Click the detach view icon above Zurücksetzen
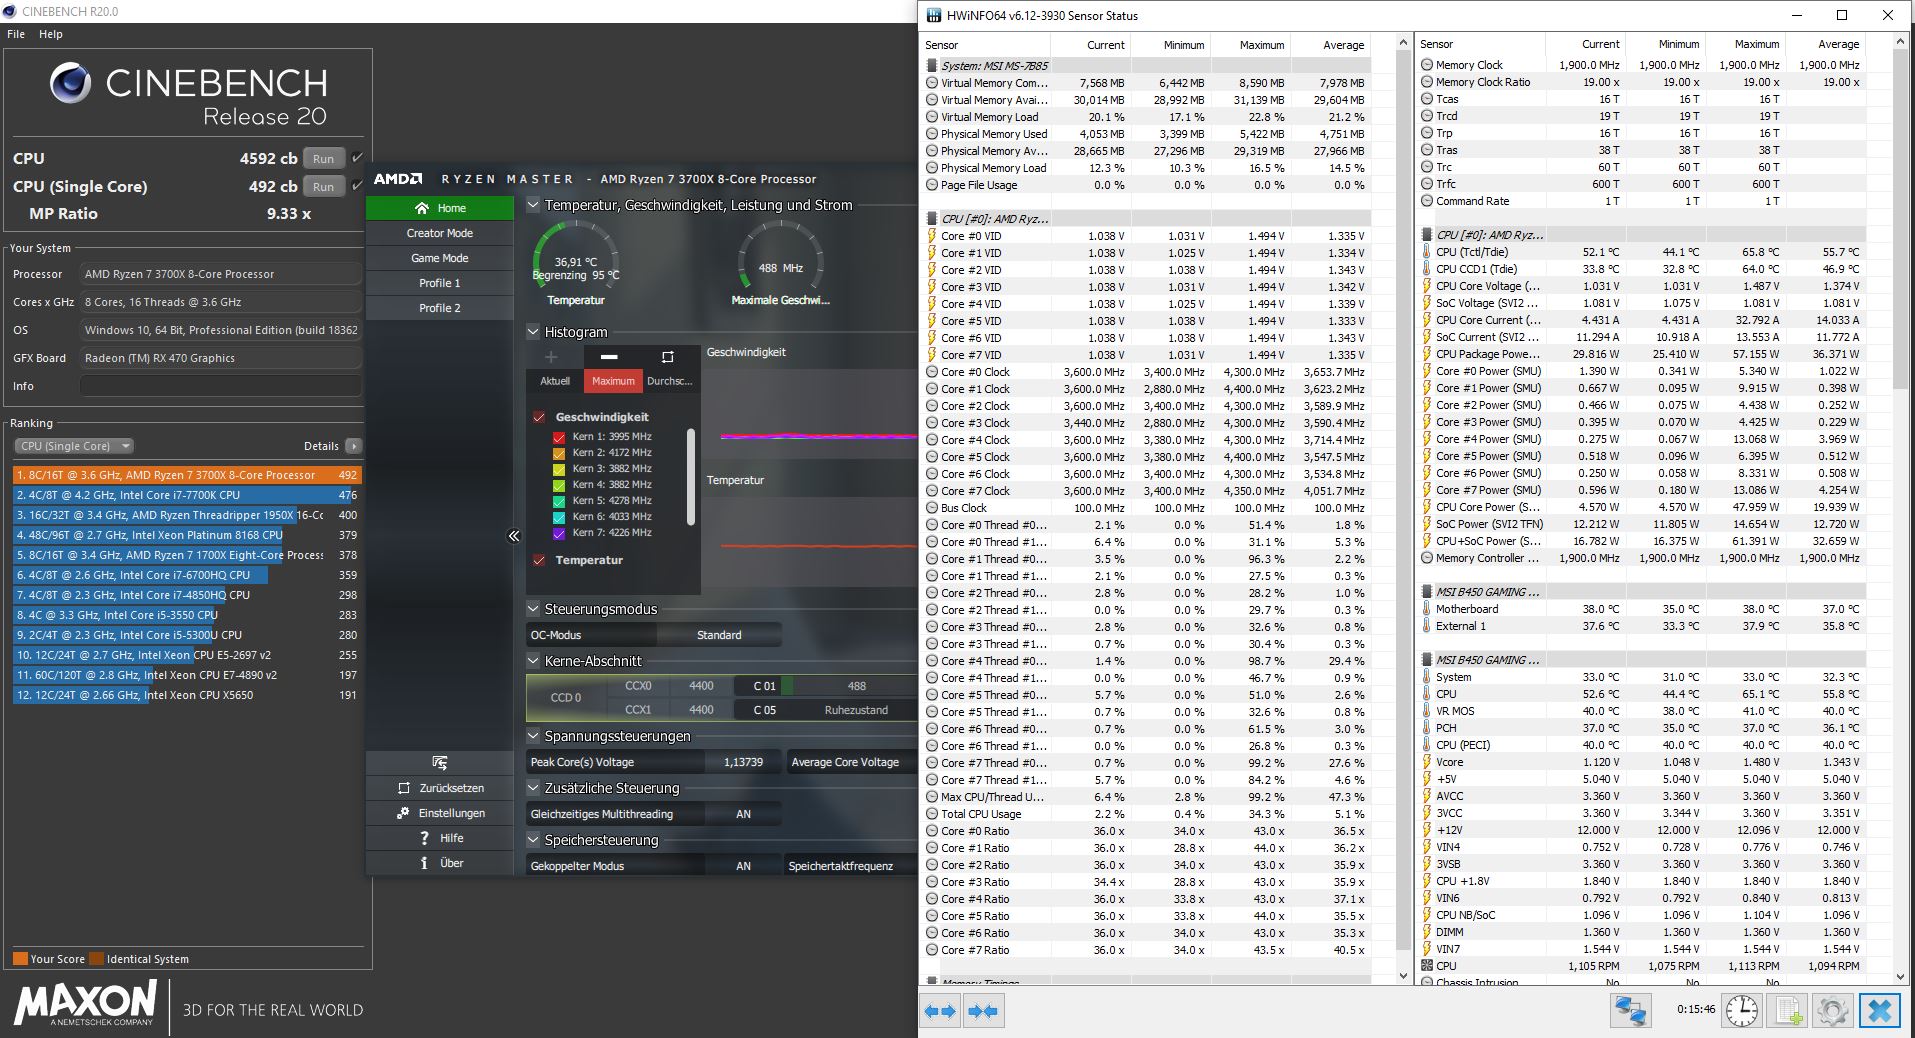The height and width of the screenshot is (1038, 1915). (439, 763)
